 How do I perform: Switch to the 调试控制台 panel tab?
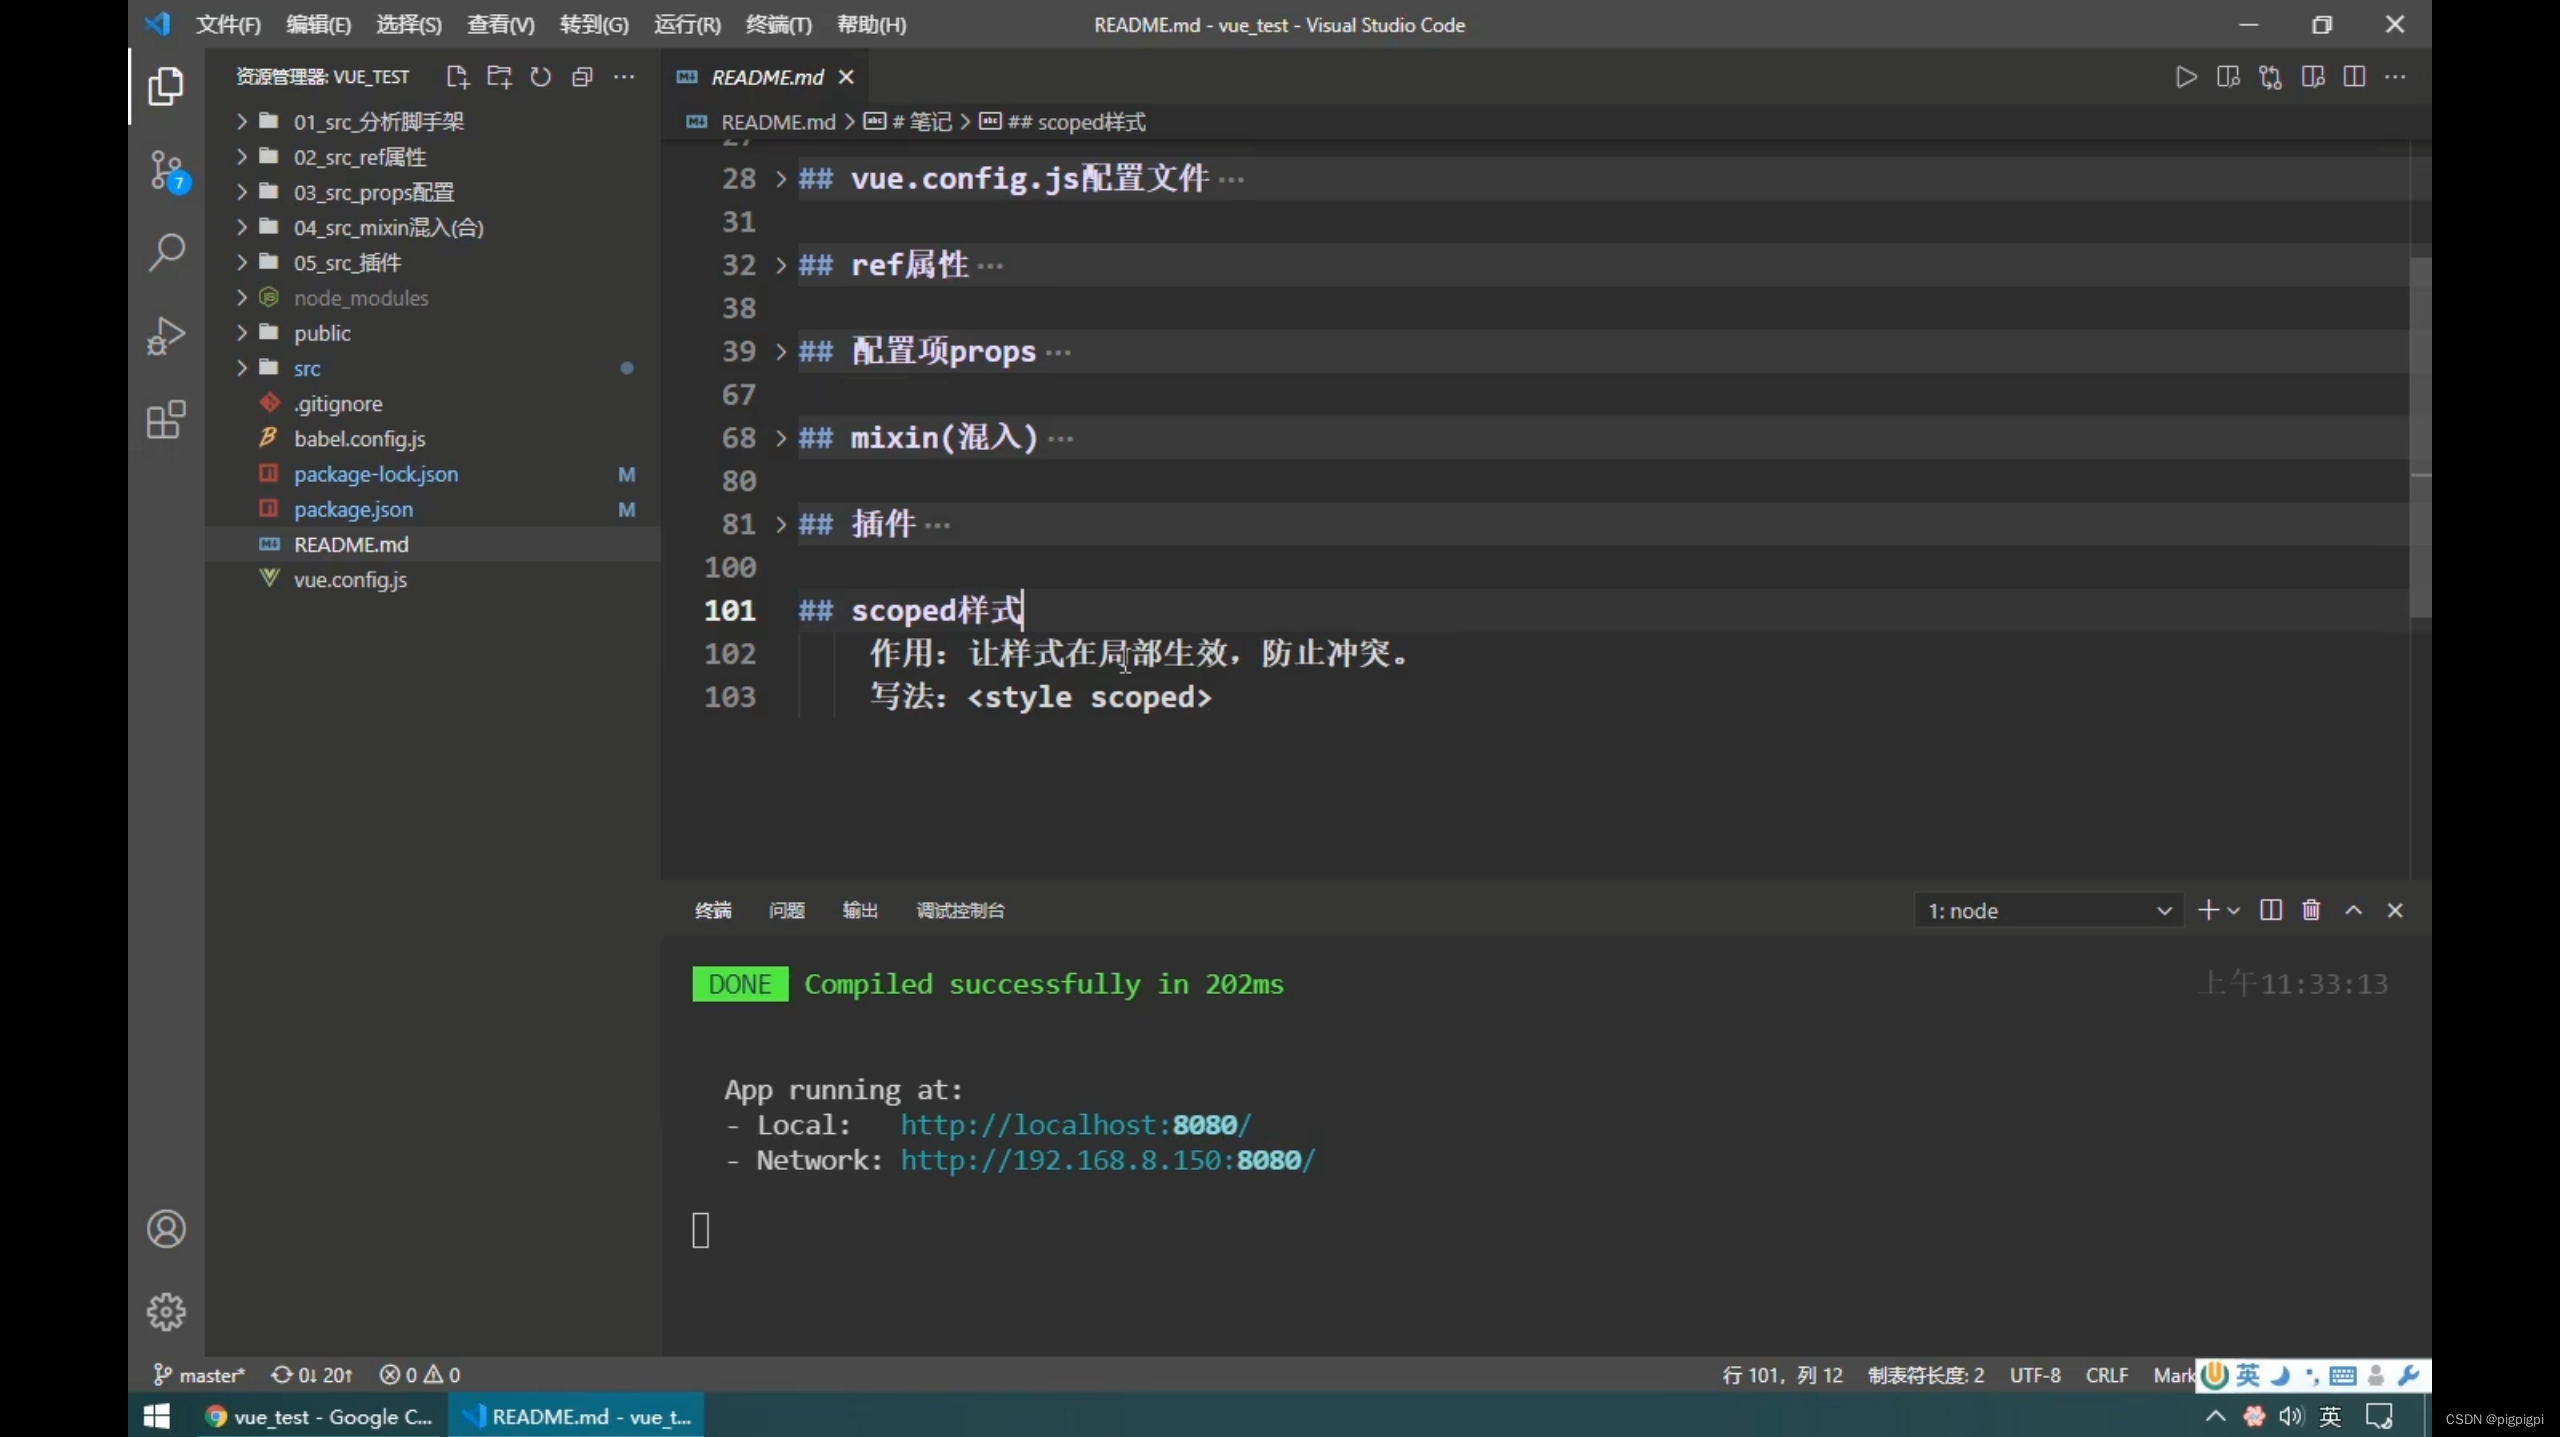pyautogui.click(x=960, y=910)
